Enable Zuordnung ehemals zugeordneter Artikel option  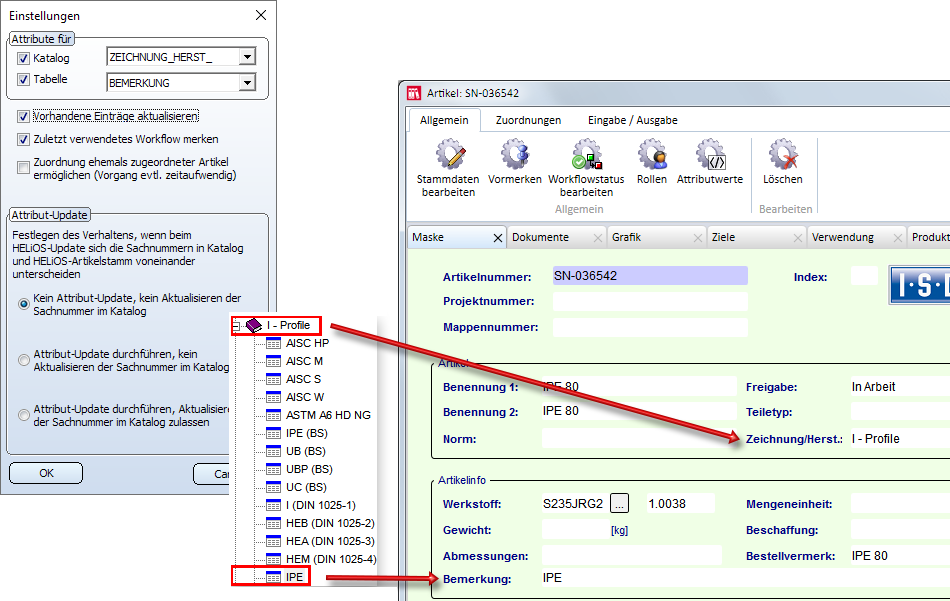point(24,167)
